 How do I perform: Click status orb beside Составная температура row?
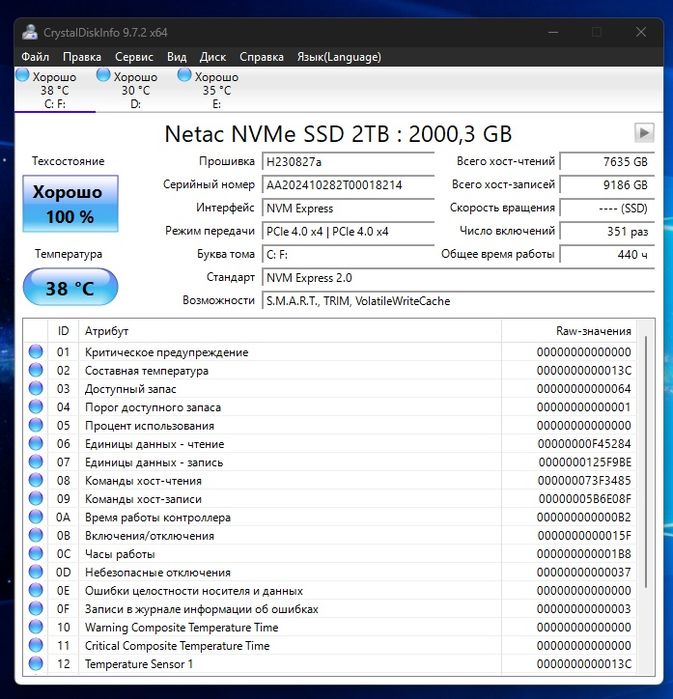click(x=36, y=370)
